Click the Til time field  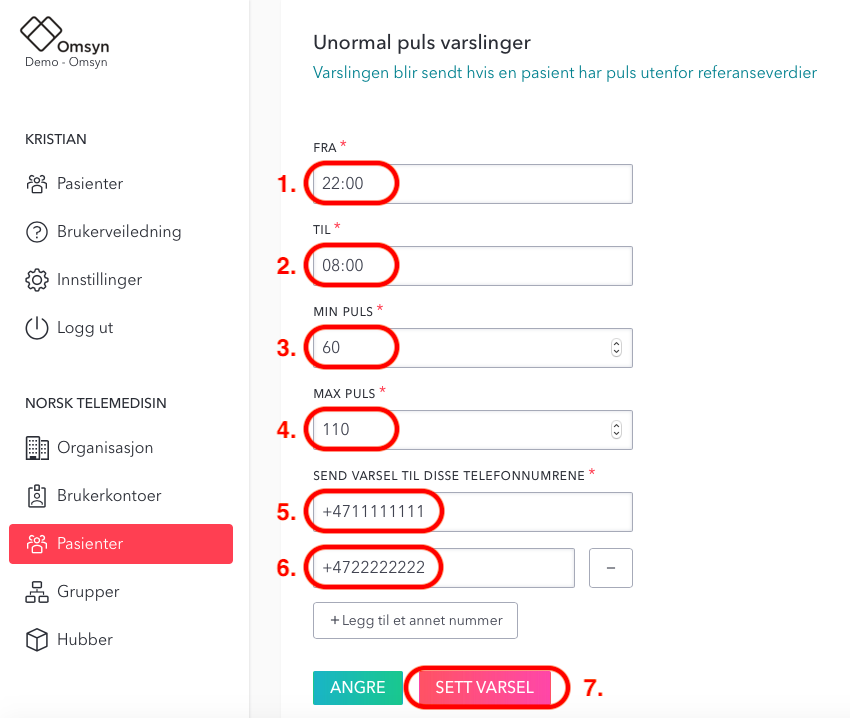coord(473,266)
